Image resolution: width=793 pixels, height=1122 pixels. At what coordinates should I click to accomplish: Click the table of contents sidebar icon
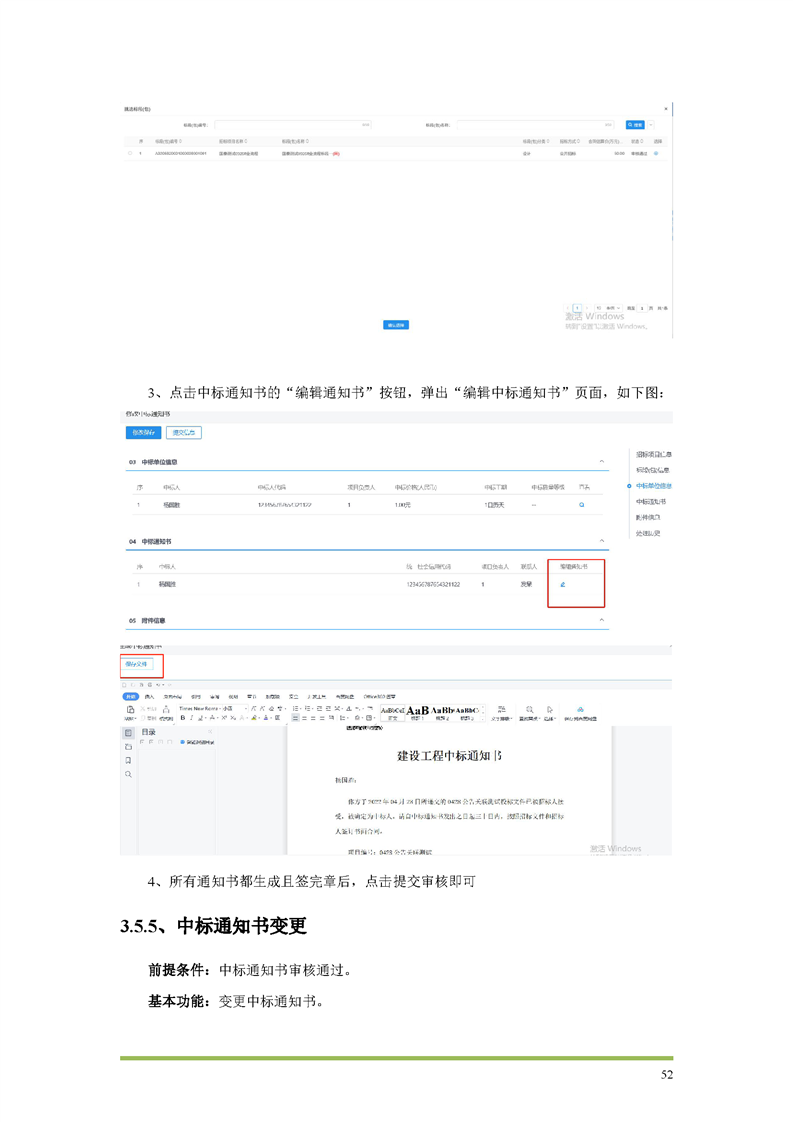pyautogui.click(x=128, y=733)
